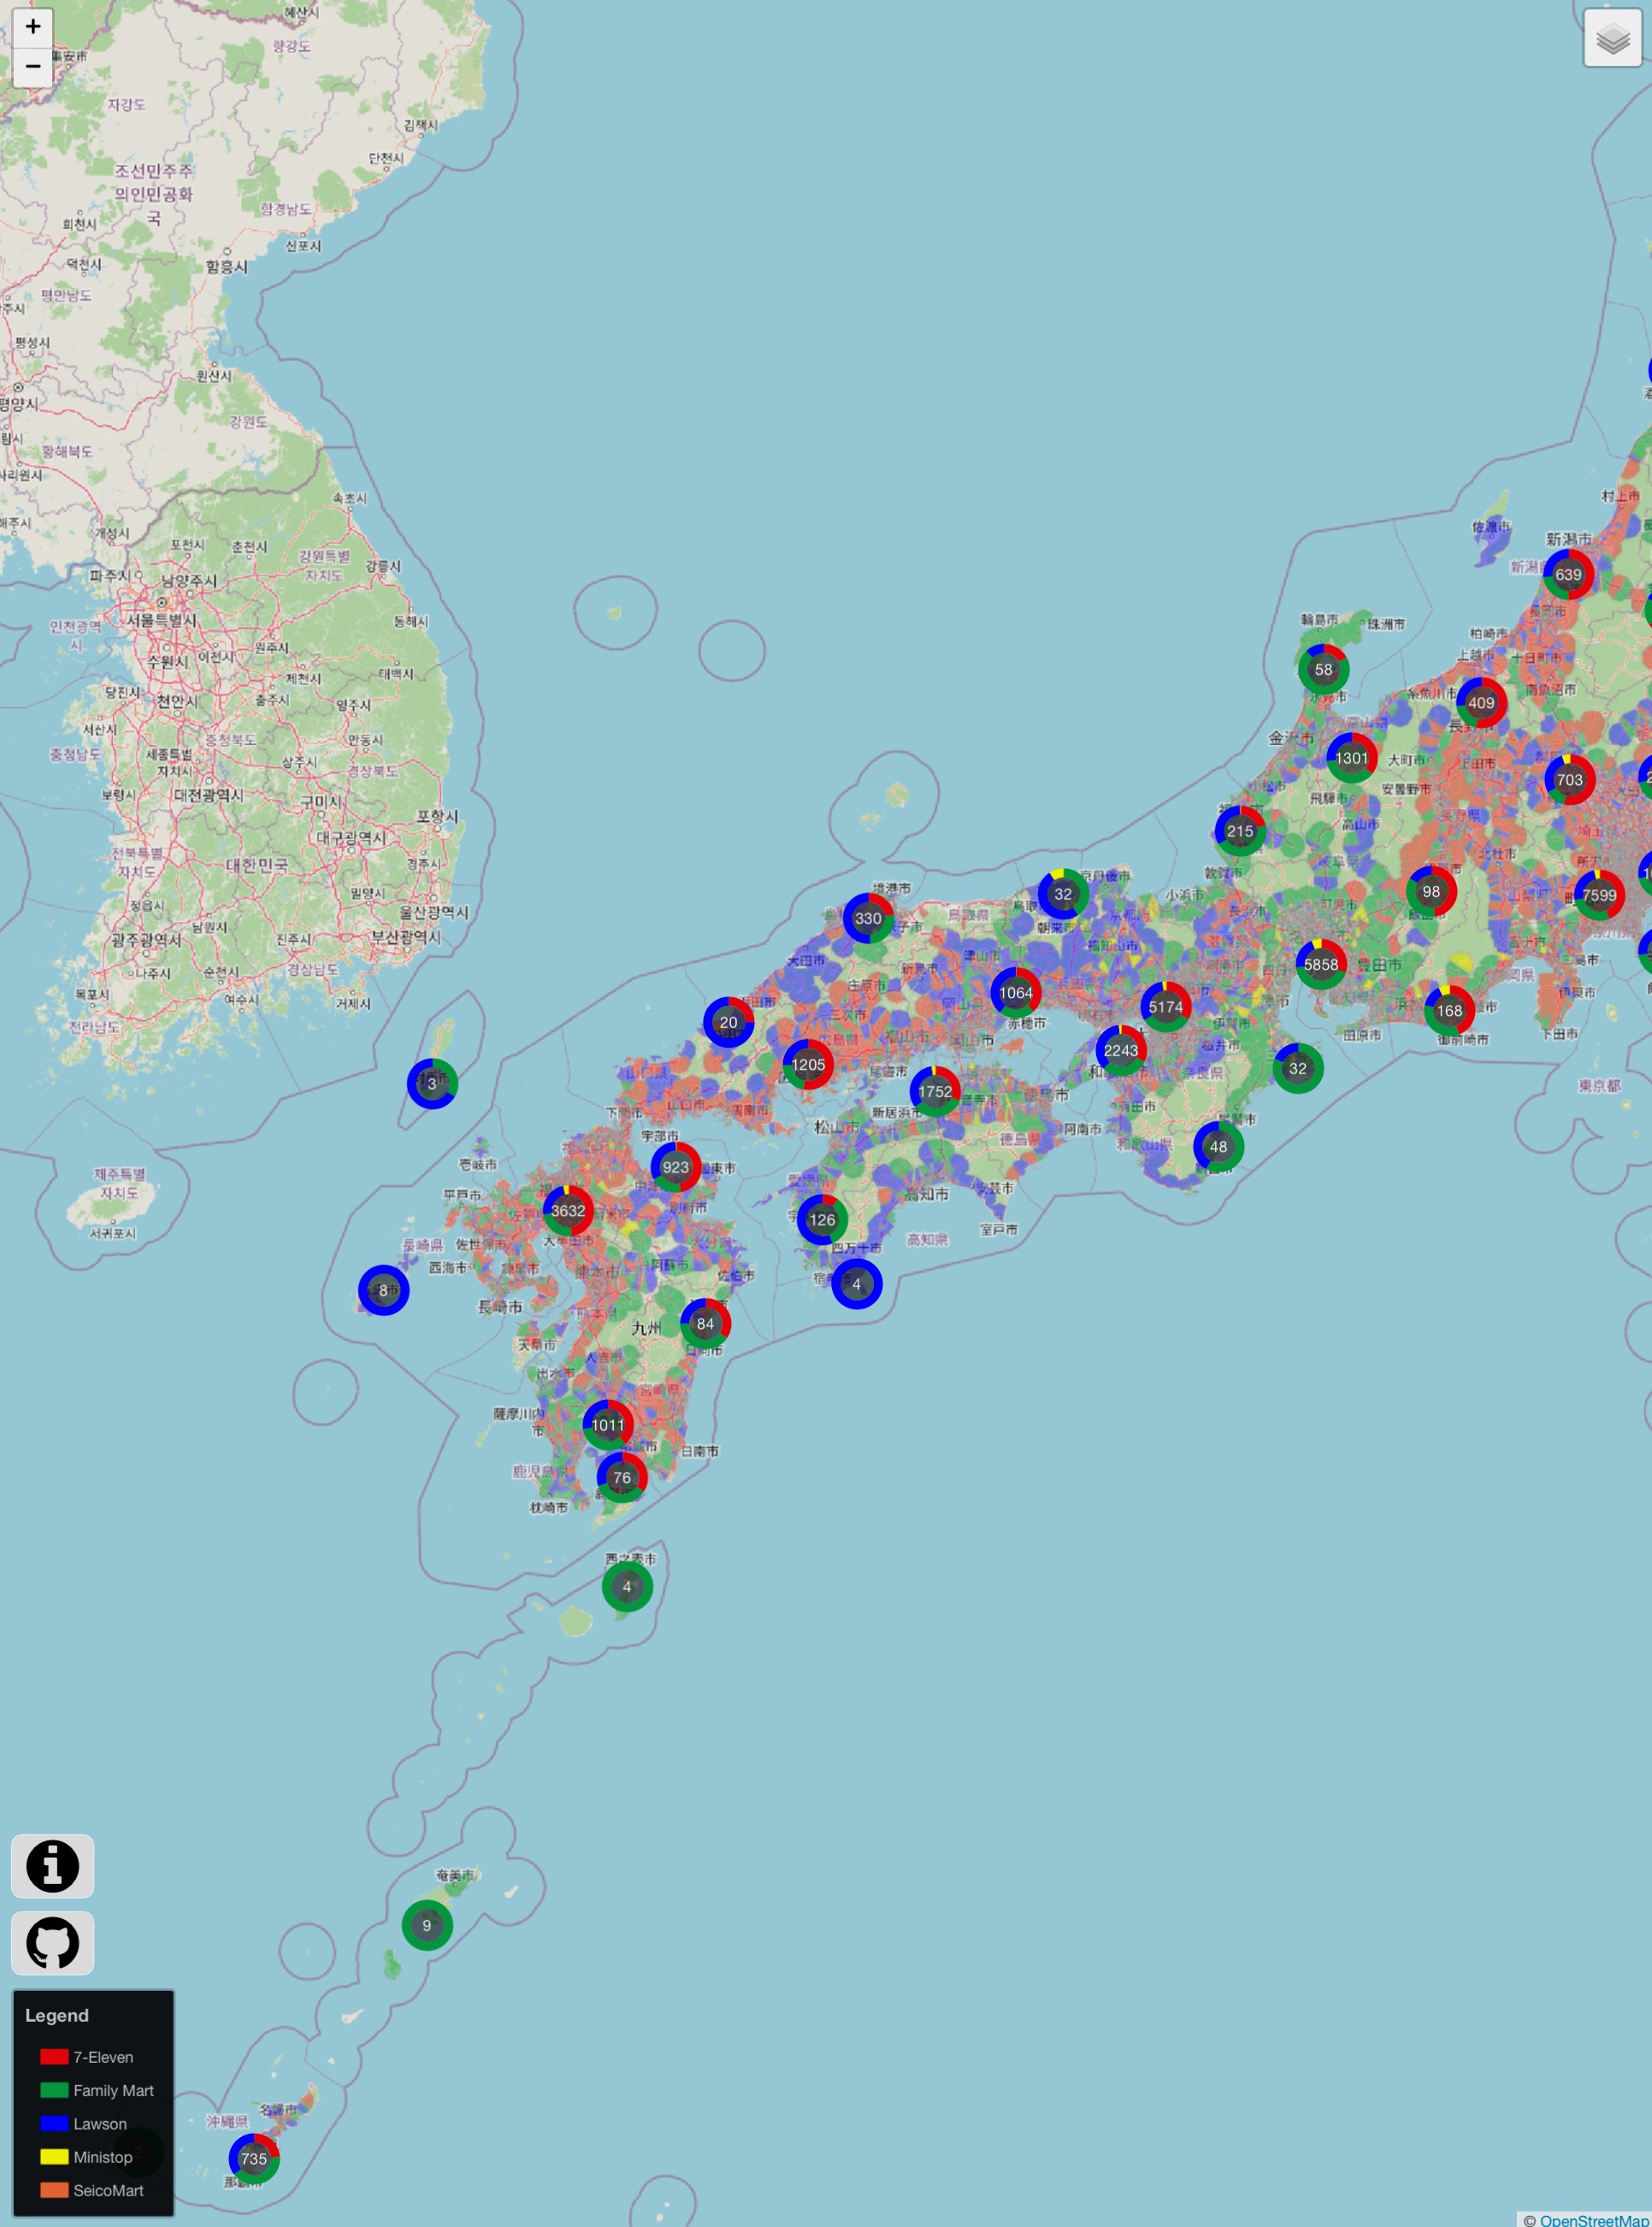Expand the 5174 store cluster
1652x2227 pixels.
pyautogui.click(x=1166, y=1007)
